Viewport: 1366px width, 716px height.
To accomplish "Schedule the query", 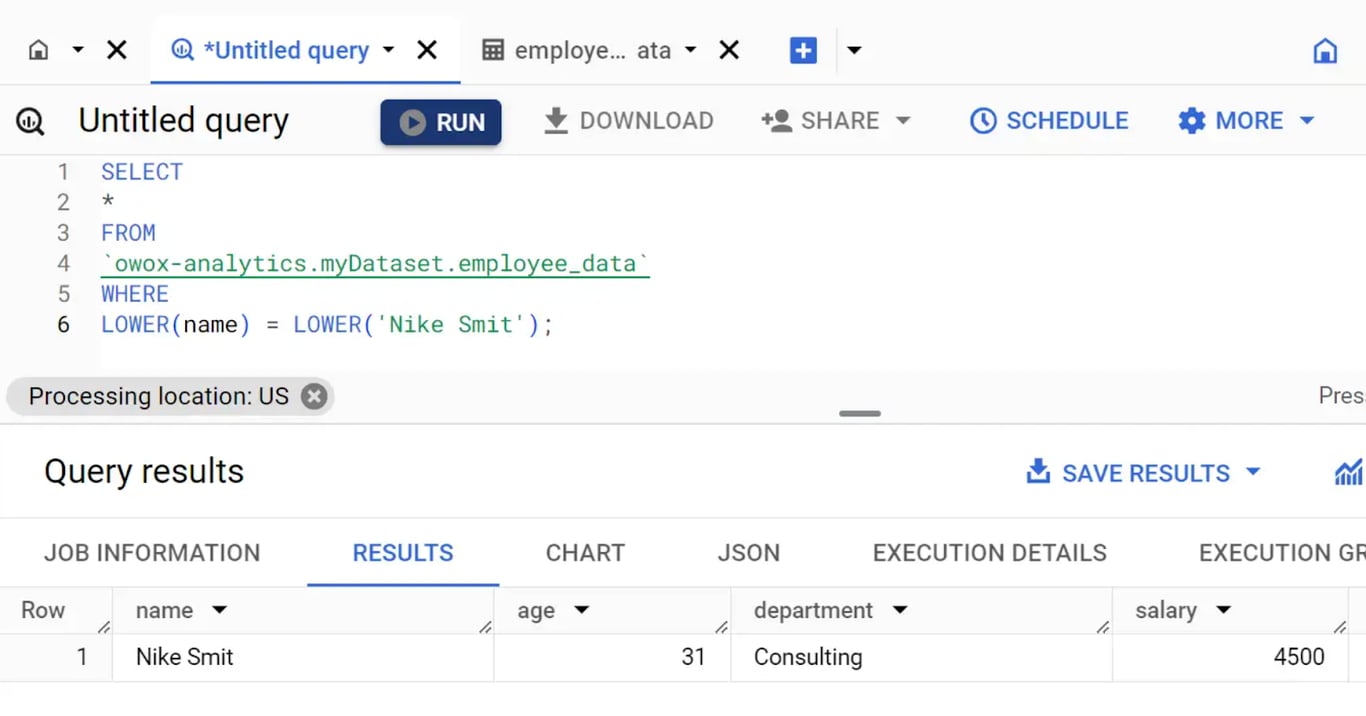I will click(x=1049, y=121).
